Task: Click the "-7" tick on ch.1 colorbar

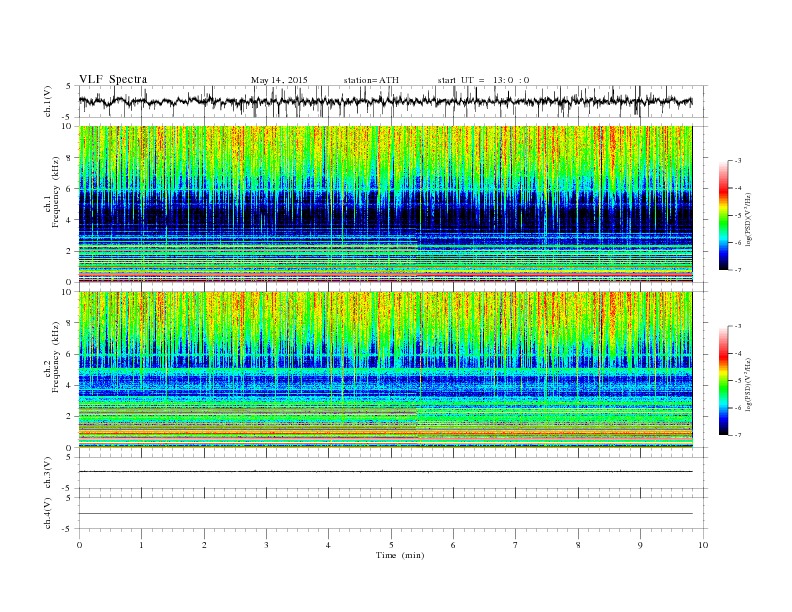Action: pyautogui.click(x=737, y=270)
